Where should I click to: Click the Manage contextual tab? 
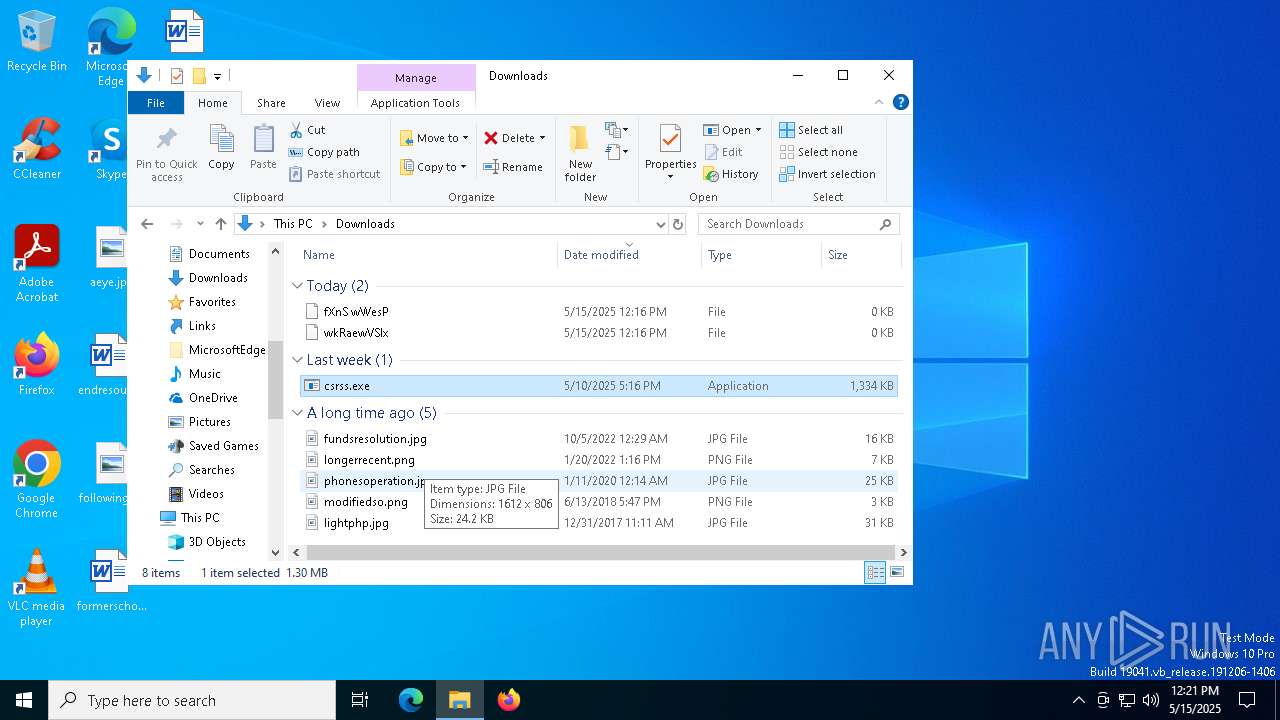tap(415, 78)
